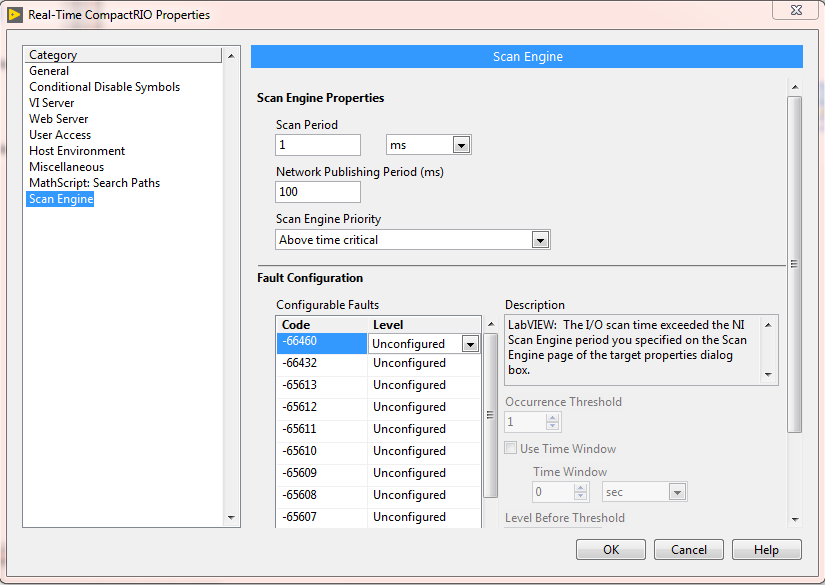Screen dimensions: 825x585
Task: Click scroll up arrow of Description box
Action: 768,325
